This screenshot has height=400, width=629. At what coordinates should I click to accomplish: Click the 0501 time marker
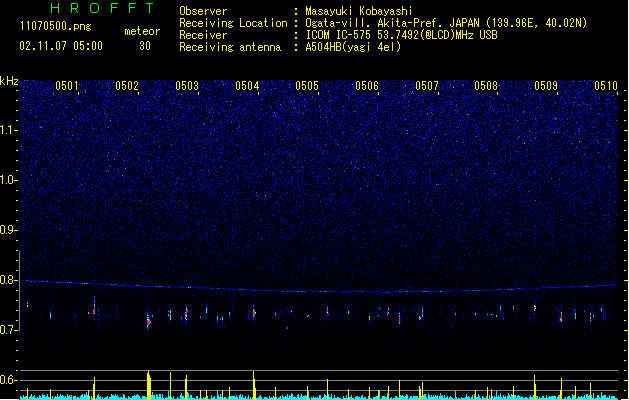pos(67,86)
